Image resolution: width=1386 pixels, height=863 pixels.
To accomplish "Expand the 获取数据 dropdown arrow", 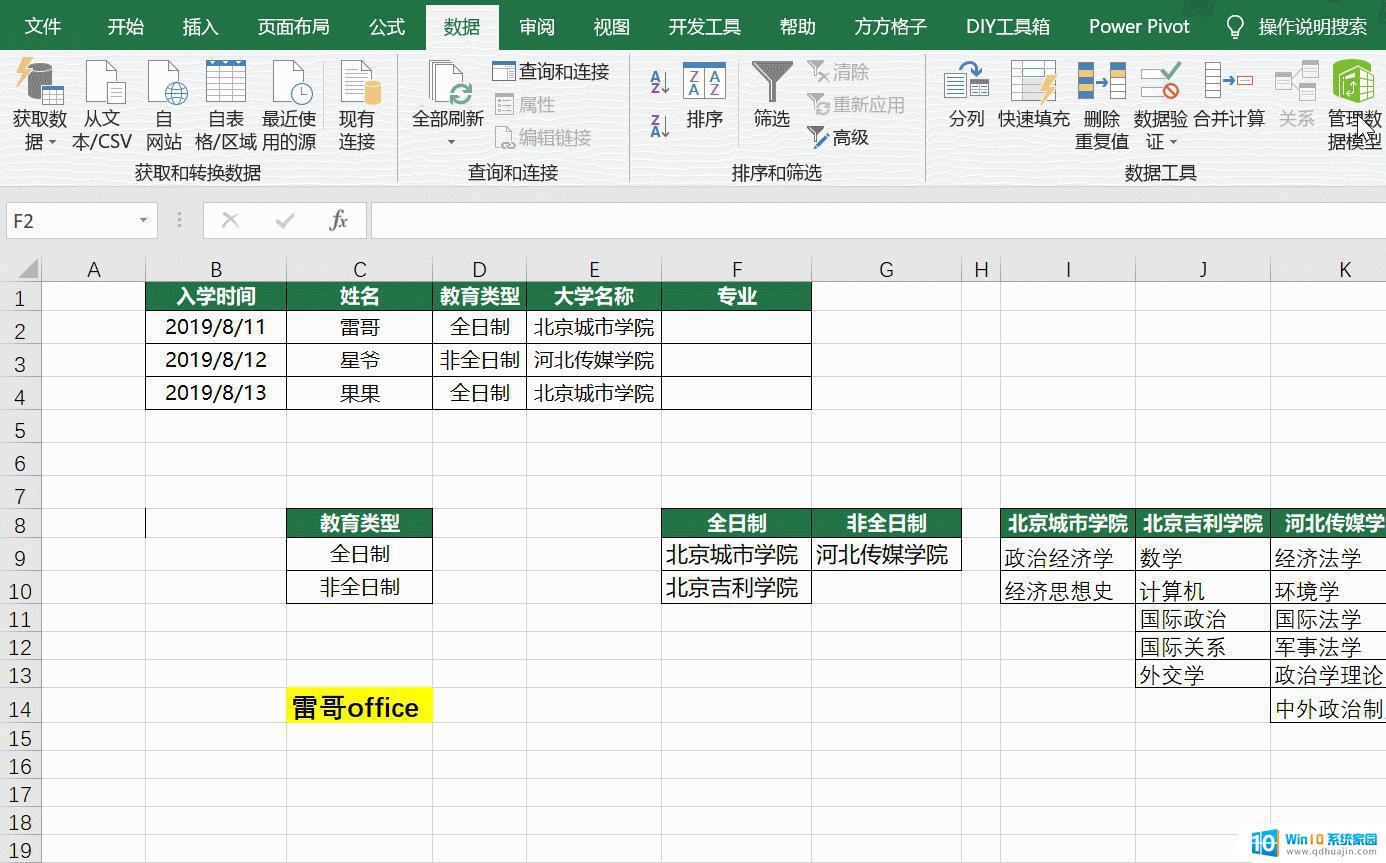I will point(53,143).
